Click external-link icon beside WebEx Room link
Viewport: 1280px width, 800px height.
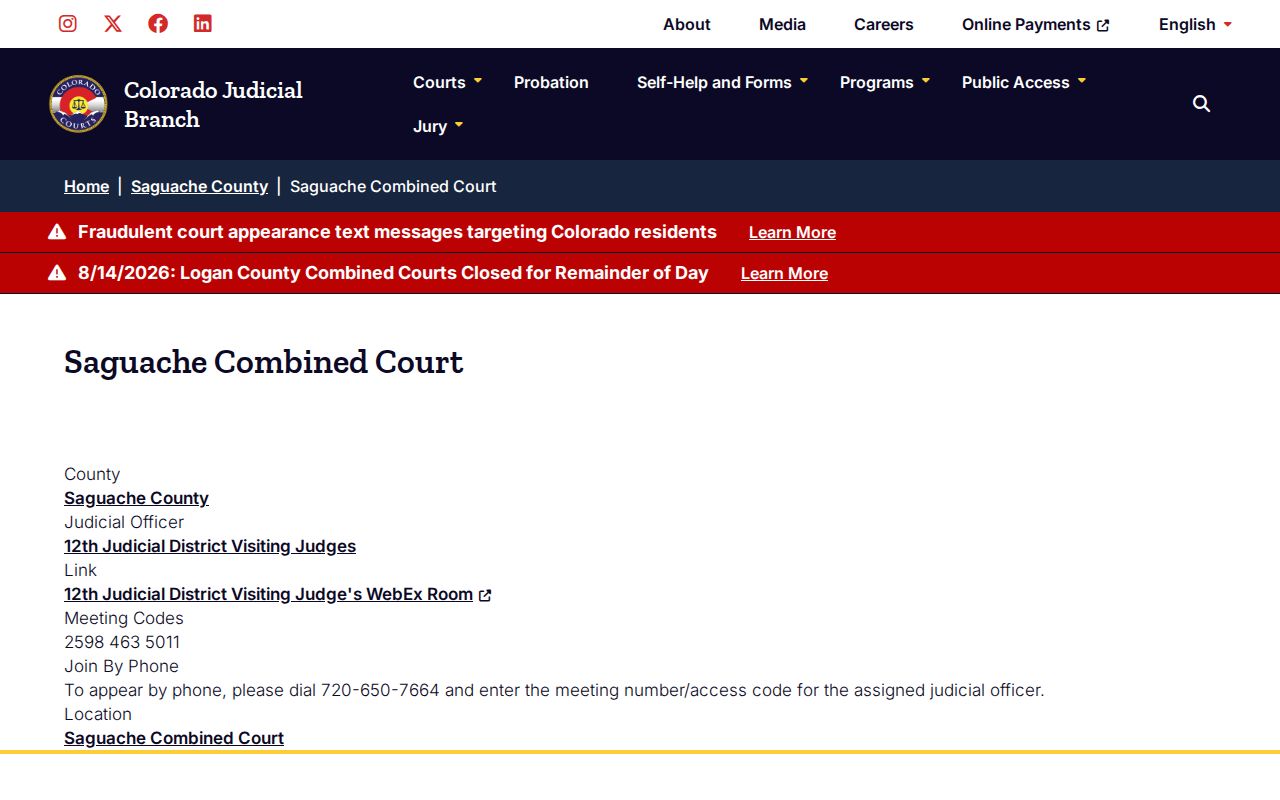click(x=485, y=595)
